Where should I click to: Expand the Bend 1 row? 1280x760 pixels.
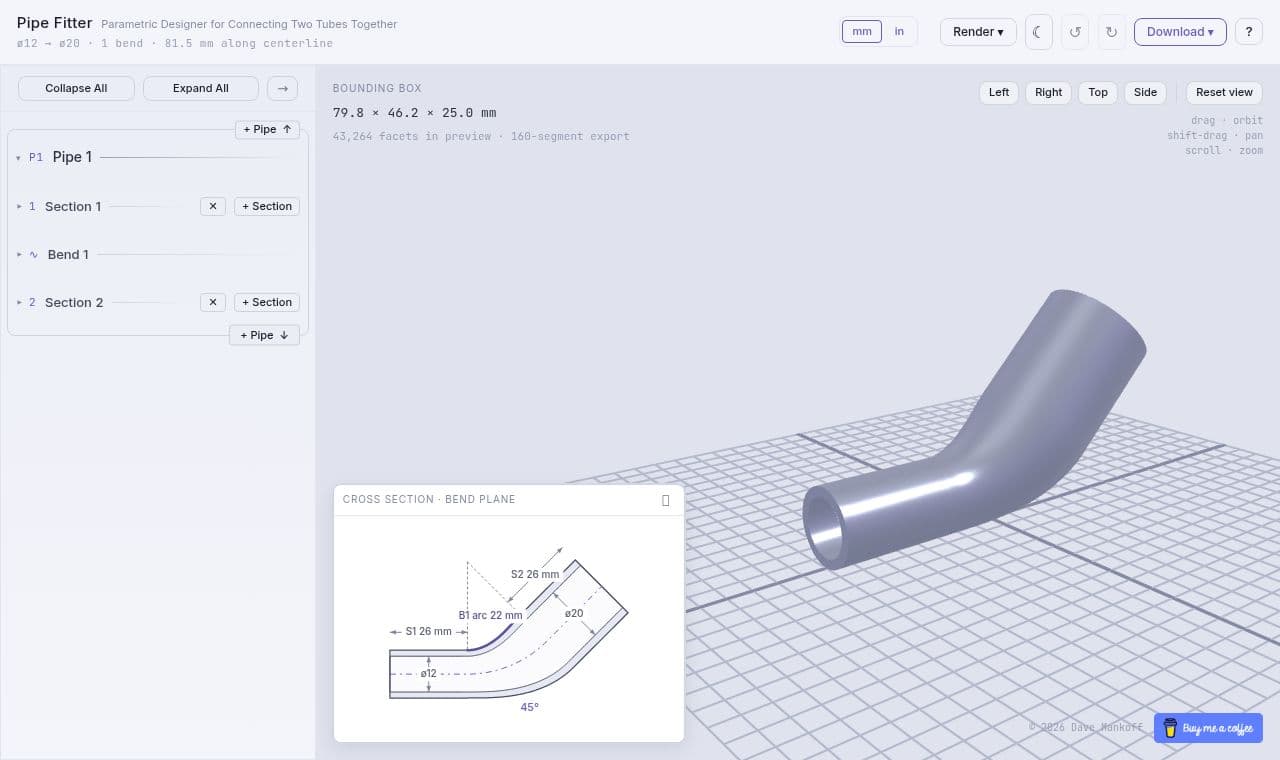[x=19, y=254]
